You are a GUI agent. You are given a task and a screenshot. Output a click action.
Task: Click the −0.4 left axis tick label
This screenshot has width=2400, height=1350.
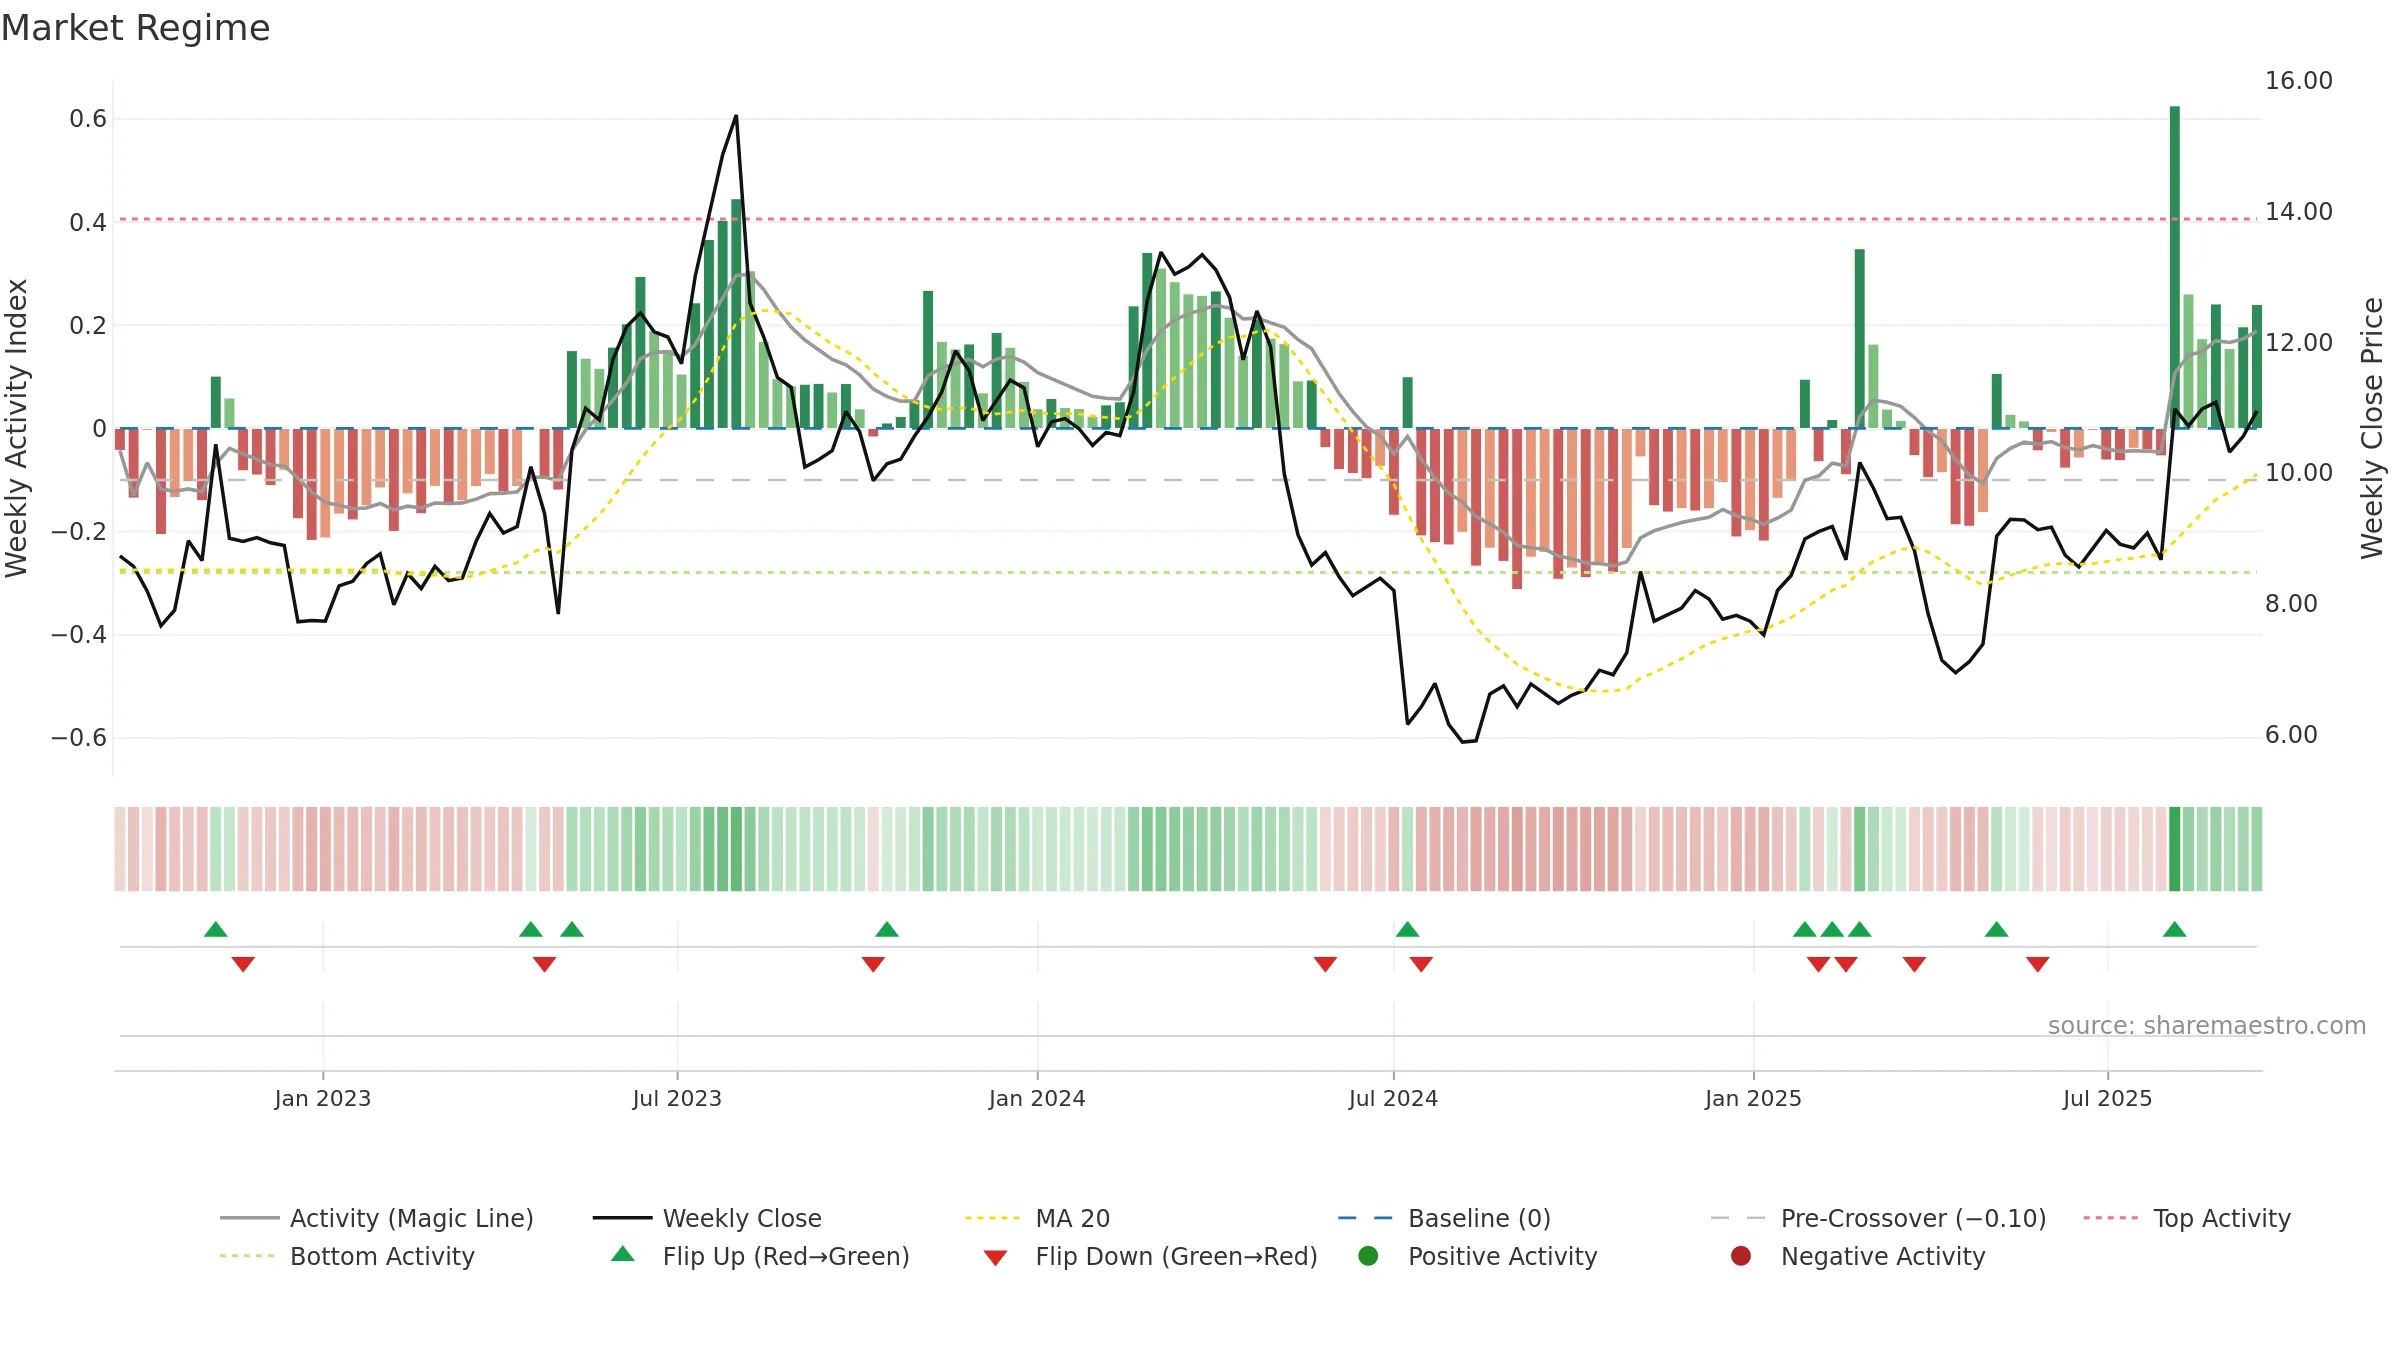pos(79,634)
